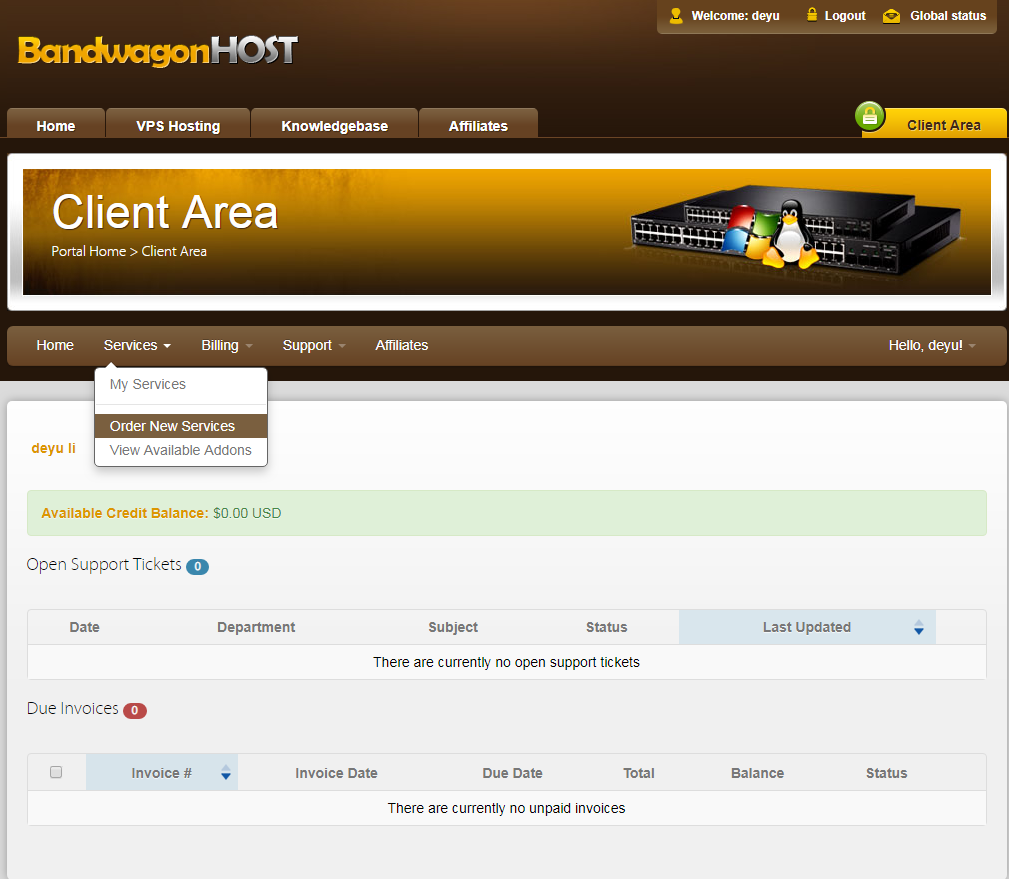1009x879 pixels.
Task: Click the Global status link
Action: tap(948, 16)
